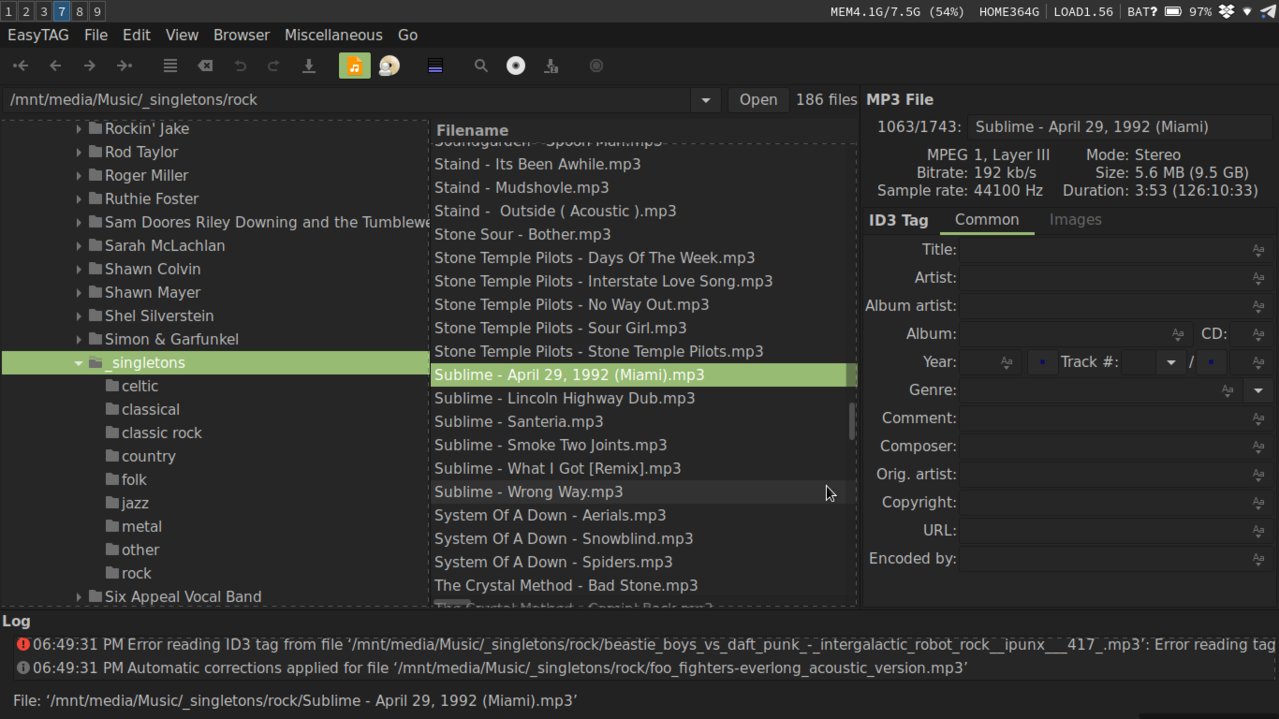Go to previous file arrow icon

(55, 66)
